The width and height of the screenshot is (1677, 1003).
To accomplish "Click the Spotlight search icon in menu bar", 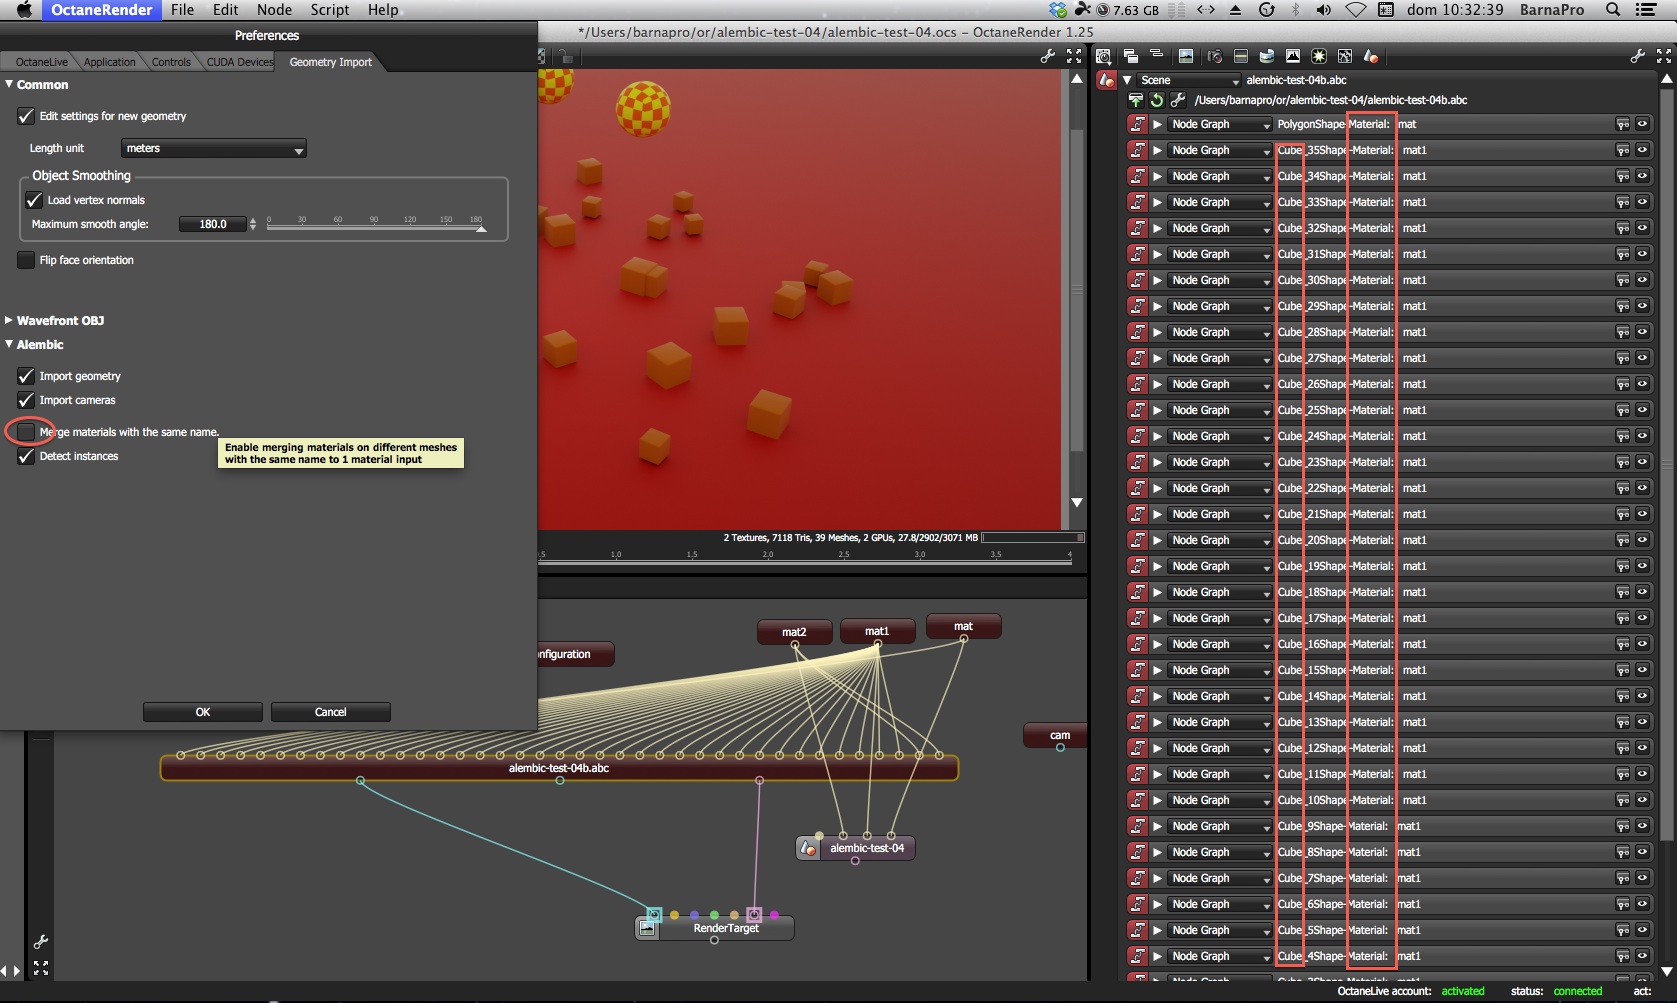I will tap(1613, 10).
